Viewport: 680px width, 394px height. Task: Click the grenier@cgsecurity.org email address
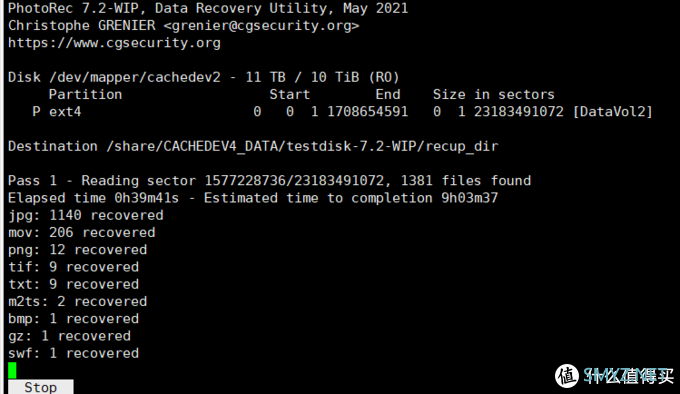pyautogui.click(x=261, y=26)
